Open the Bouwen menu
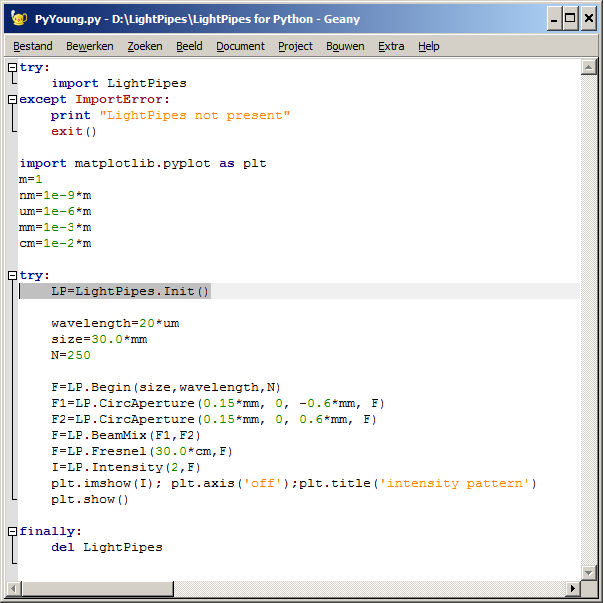604x603 pixels. 345,46
